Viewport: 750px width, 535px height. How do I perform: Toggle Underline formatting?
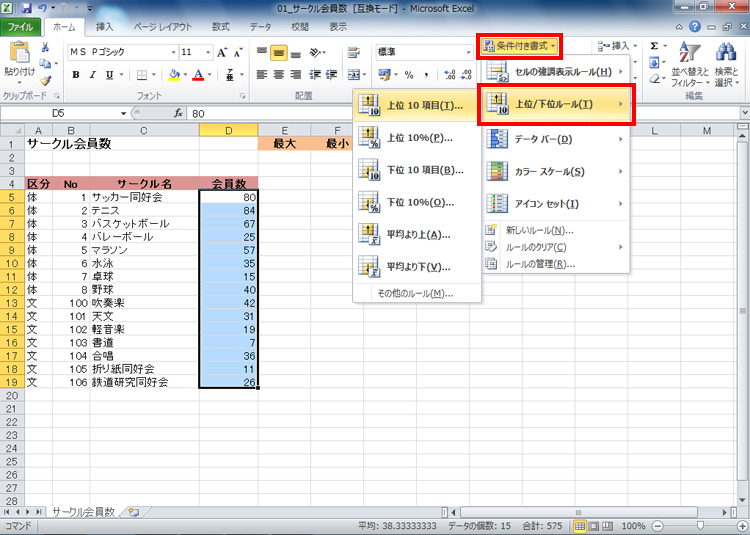click(x=110, y=75)
